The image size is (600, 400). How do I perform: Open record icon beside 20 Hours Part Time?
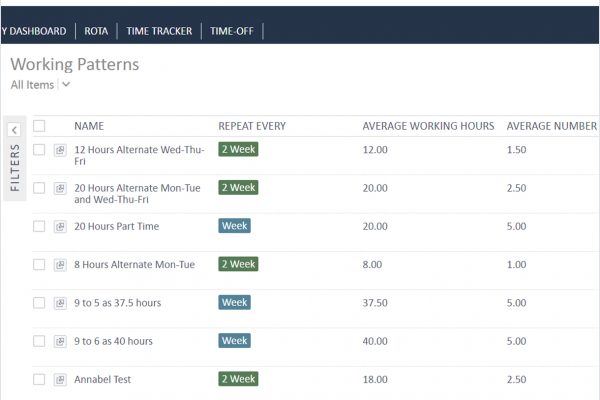(60, 226)
